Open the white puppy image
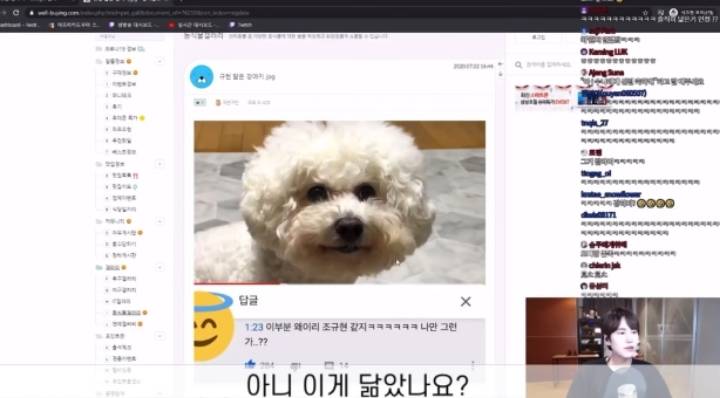 [339, 202]
